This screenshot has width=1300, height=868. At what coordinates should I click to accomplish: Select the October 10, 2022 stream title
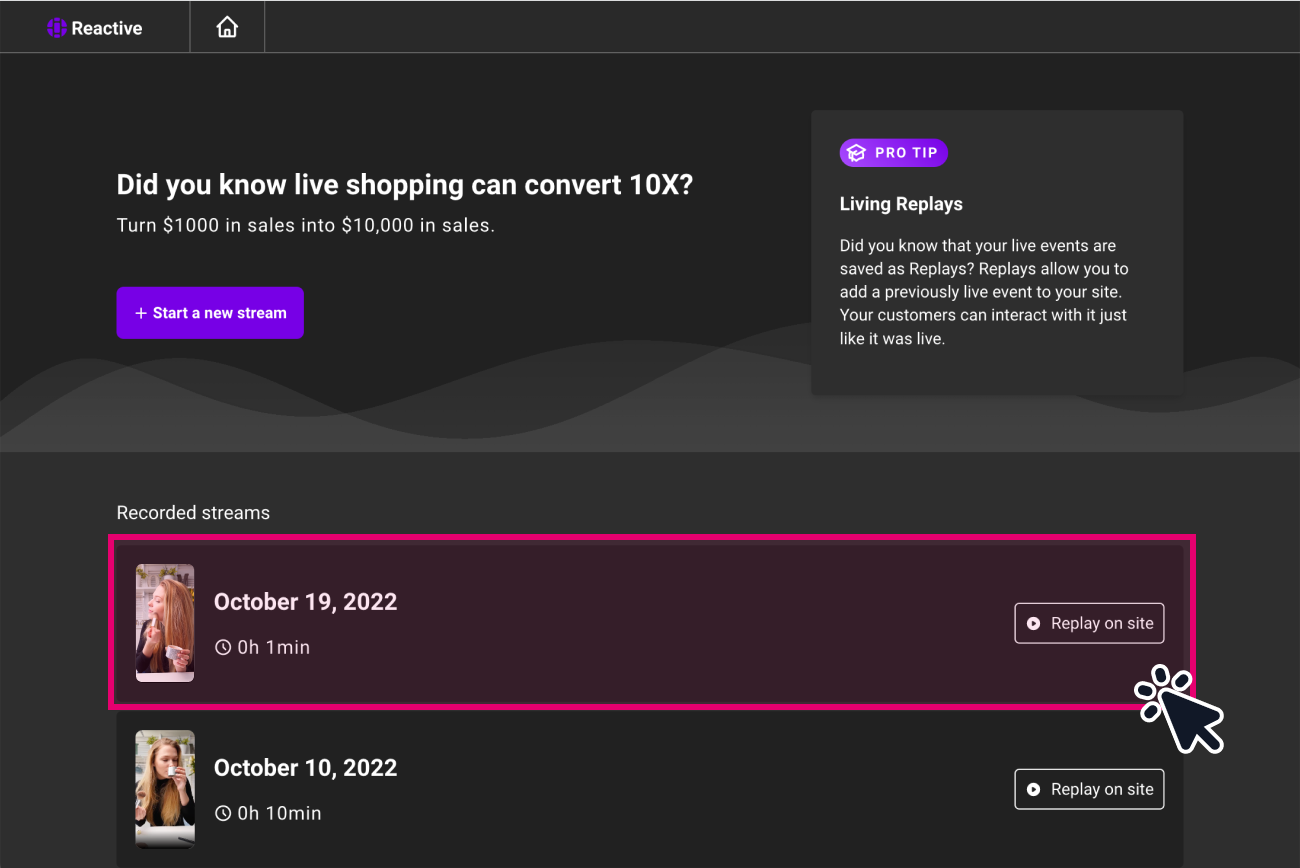coord(306,768)
